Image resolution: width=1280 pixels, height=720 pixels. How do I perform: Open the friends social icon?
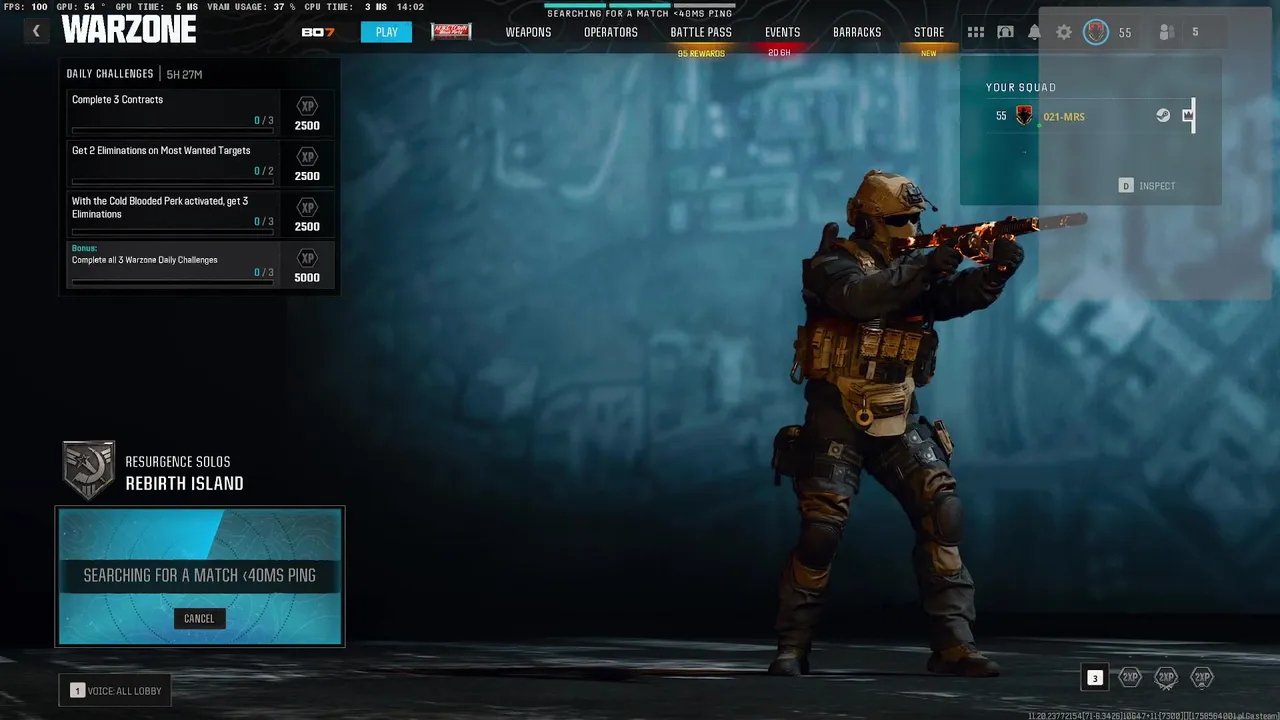[1166, 32]
